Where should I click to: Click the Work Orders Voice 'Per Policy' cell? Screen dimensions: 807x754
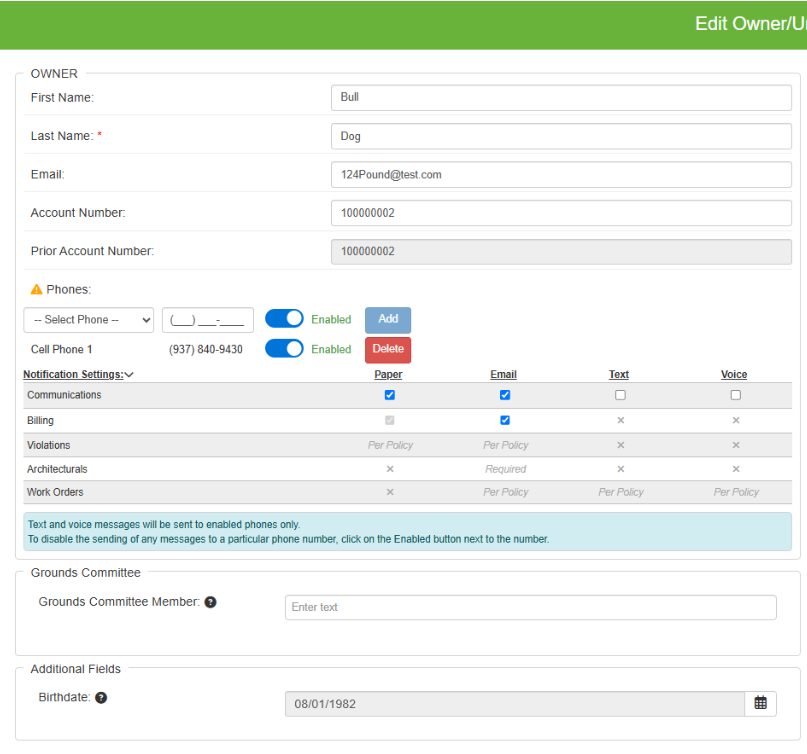click(736, 492)
